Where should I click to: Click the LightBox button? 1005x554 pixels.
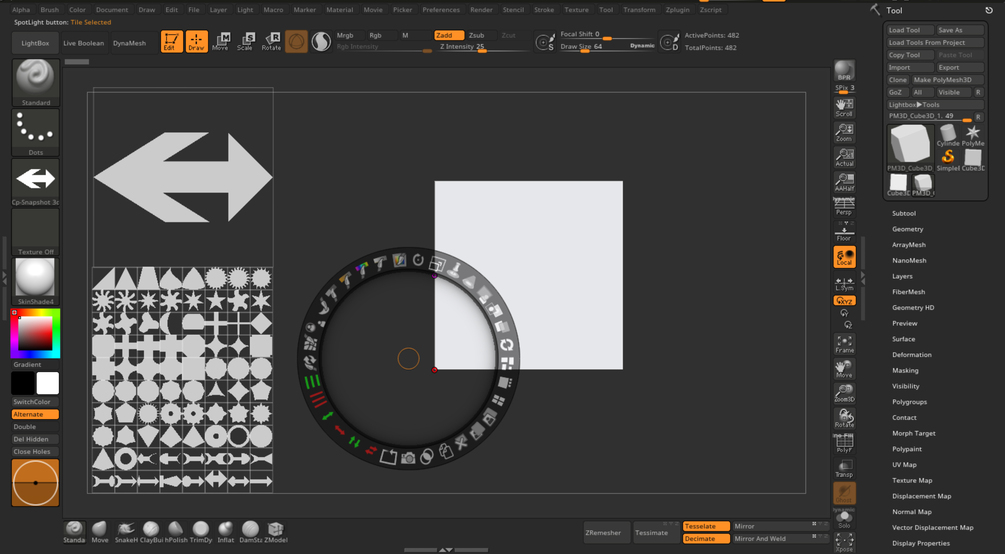[x=35, y=43]
